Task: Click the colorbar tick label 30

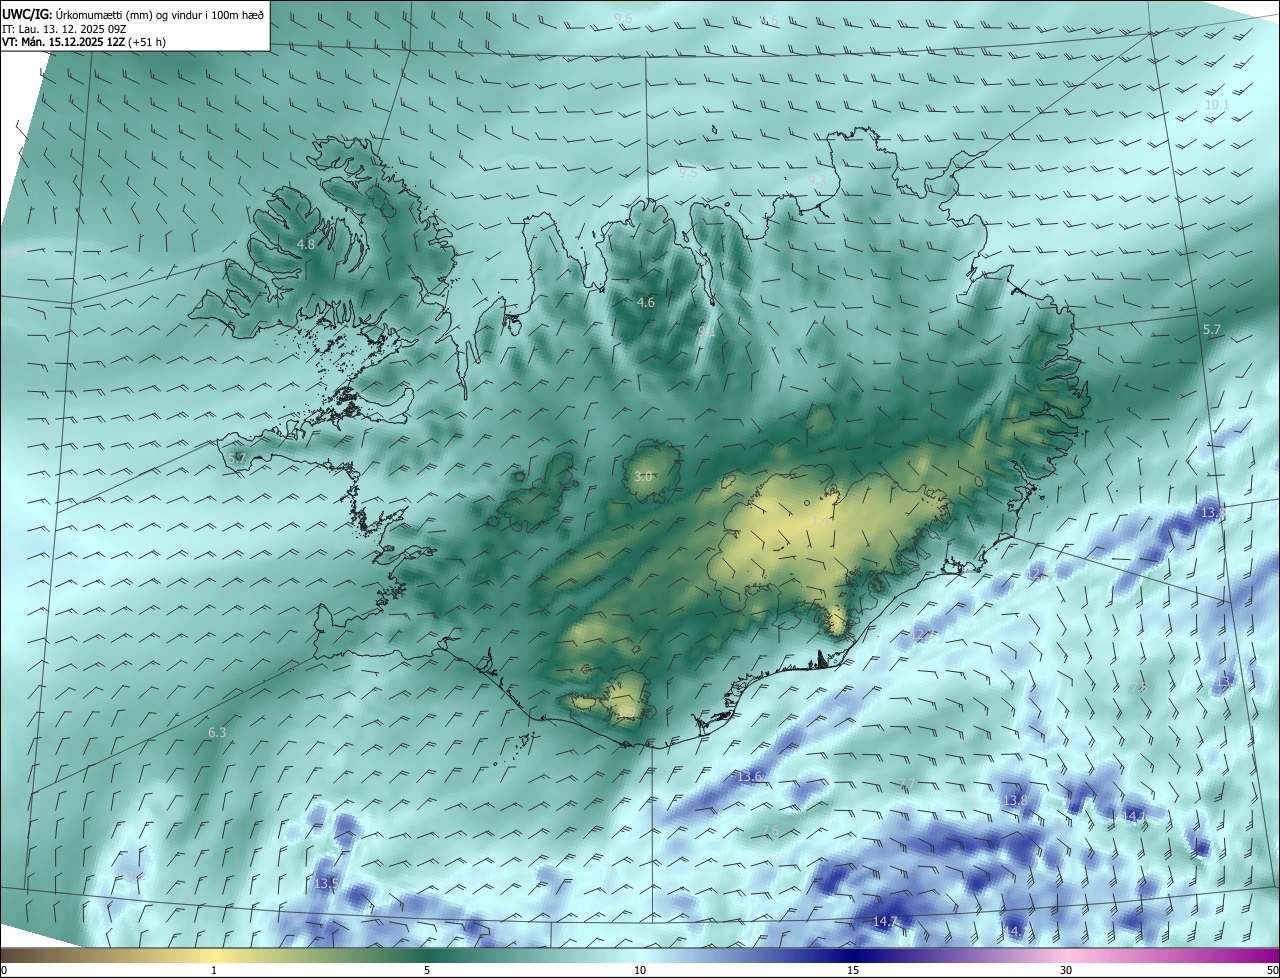Action: [x=1066, y=970]
